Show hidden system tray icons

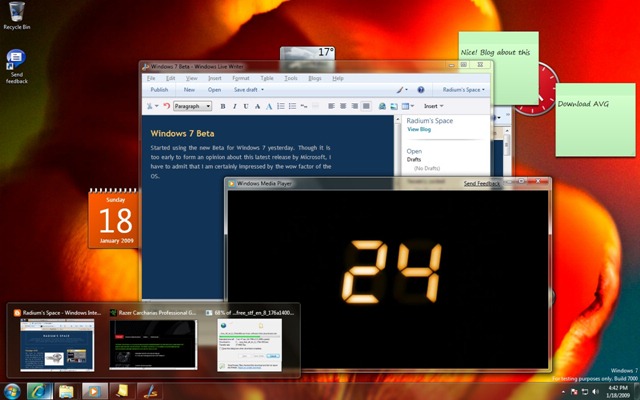click(x=564, y=392)
